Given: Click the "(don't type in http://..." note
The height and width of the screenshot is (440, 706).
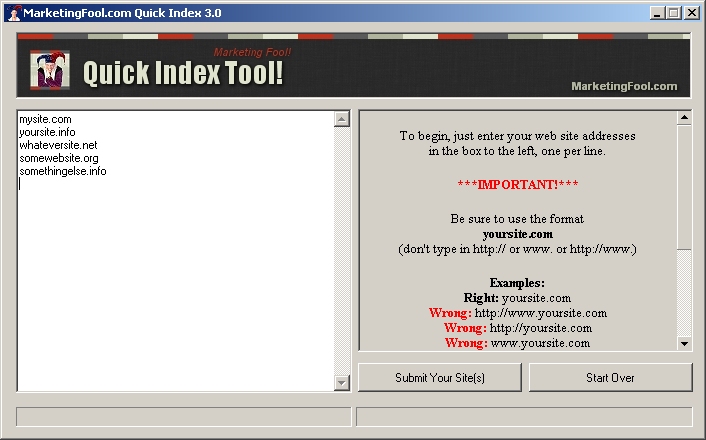Looking at the screenshot, I should pyautogui.click(x=517, y=249).
